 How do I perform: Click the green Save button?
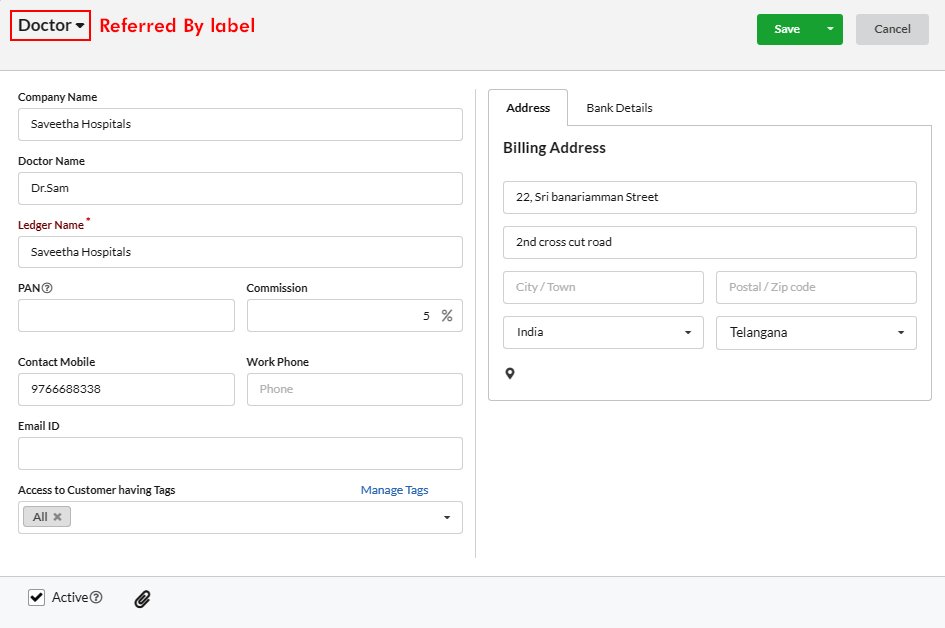[787, 29]
